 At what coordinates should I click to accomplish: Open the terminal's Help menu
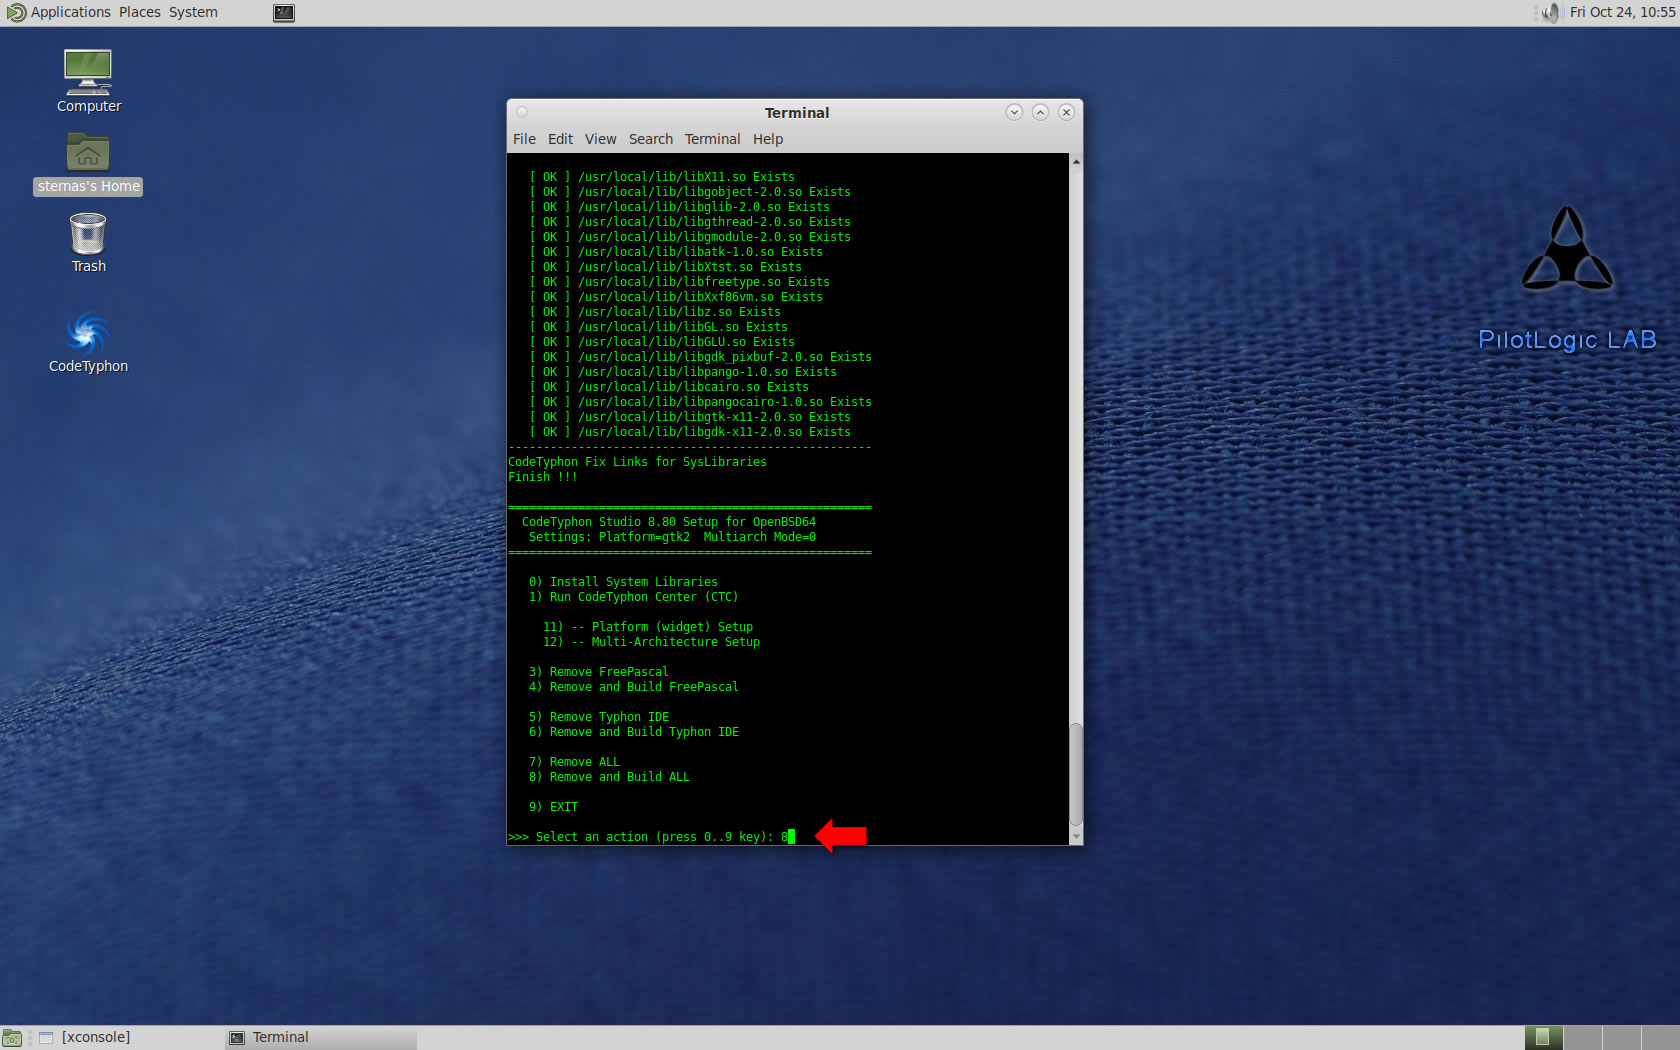(x=767, y=139)
